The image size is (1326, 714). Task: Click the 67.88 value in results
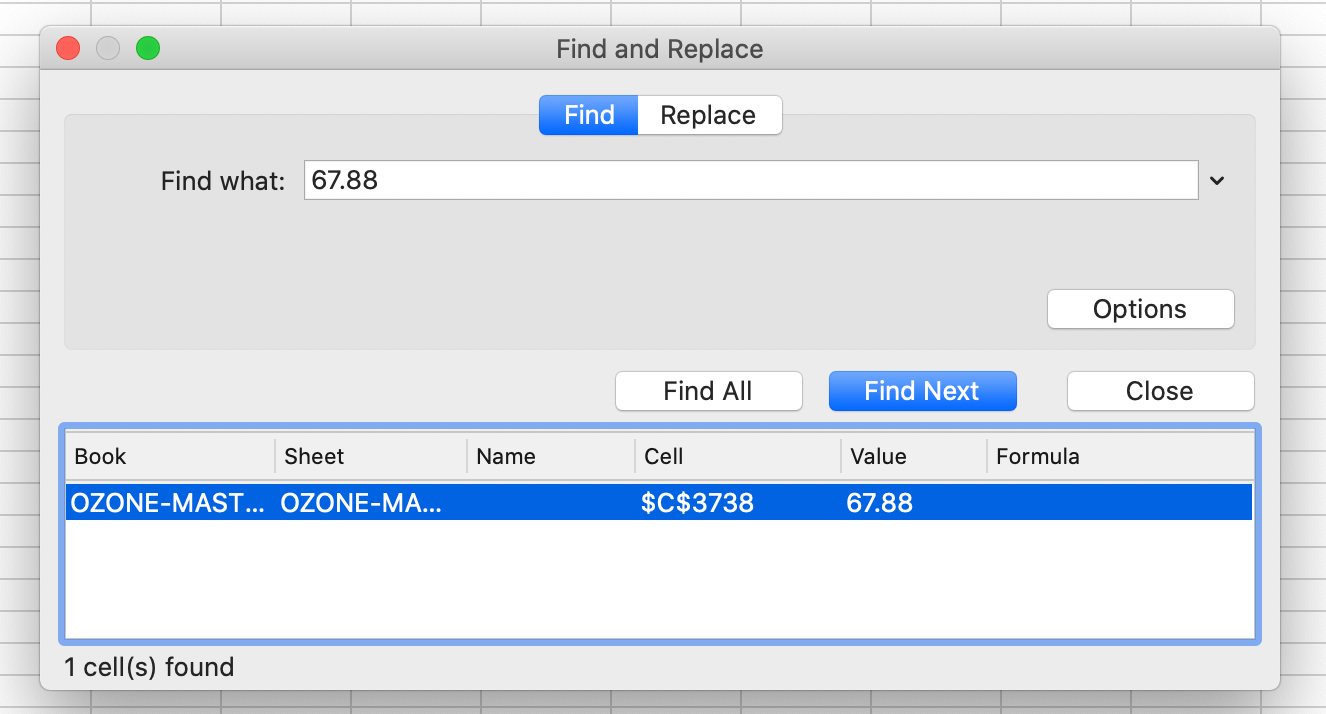pyautogui.click(x=880, y=502)
